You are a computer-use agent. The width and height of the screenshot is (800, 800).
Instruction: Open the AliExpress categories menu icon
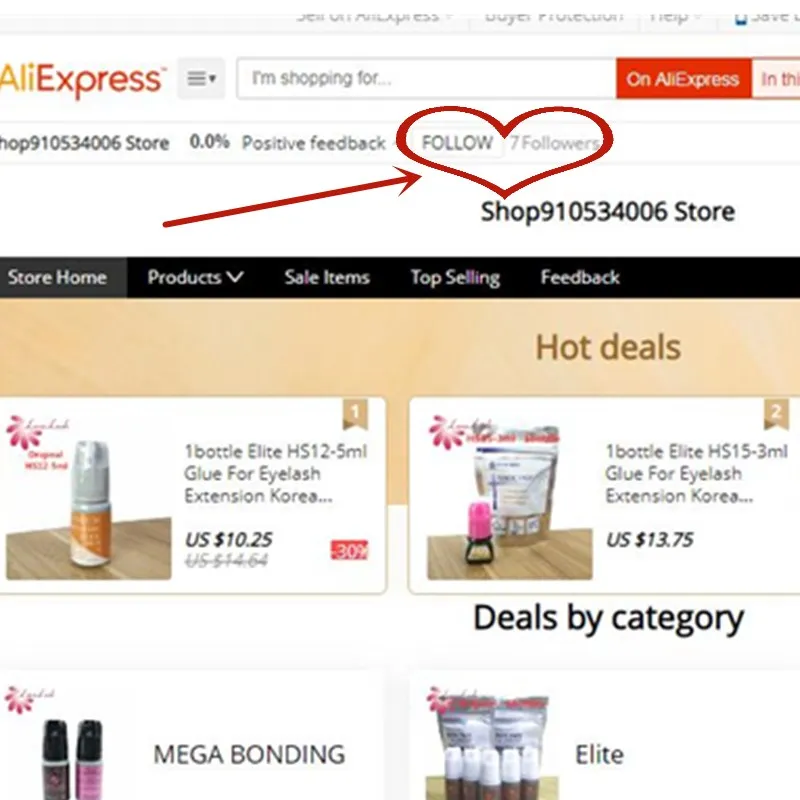(x=202, y=79)
